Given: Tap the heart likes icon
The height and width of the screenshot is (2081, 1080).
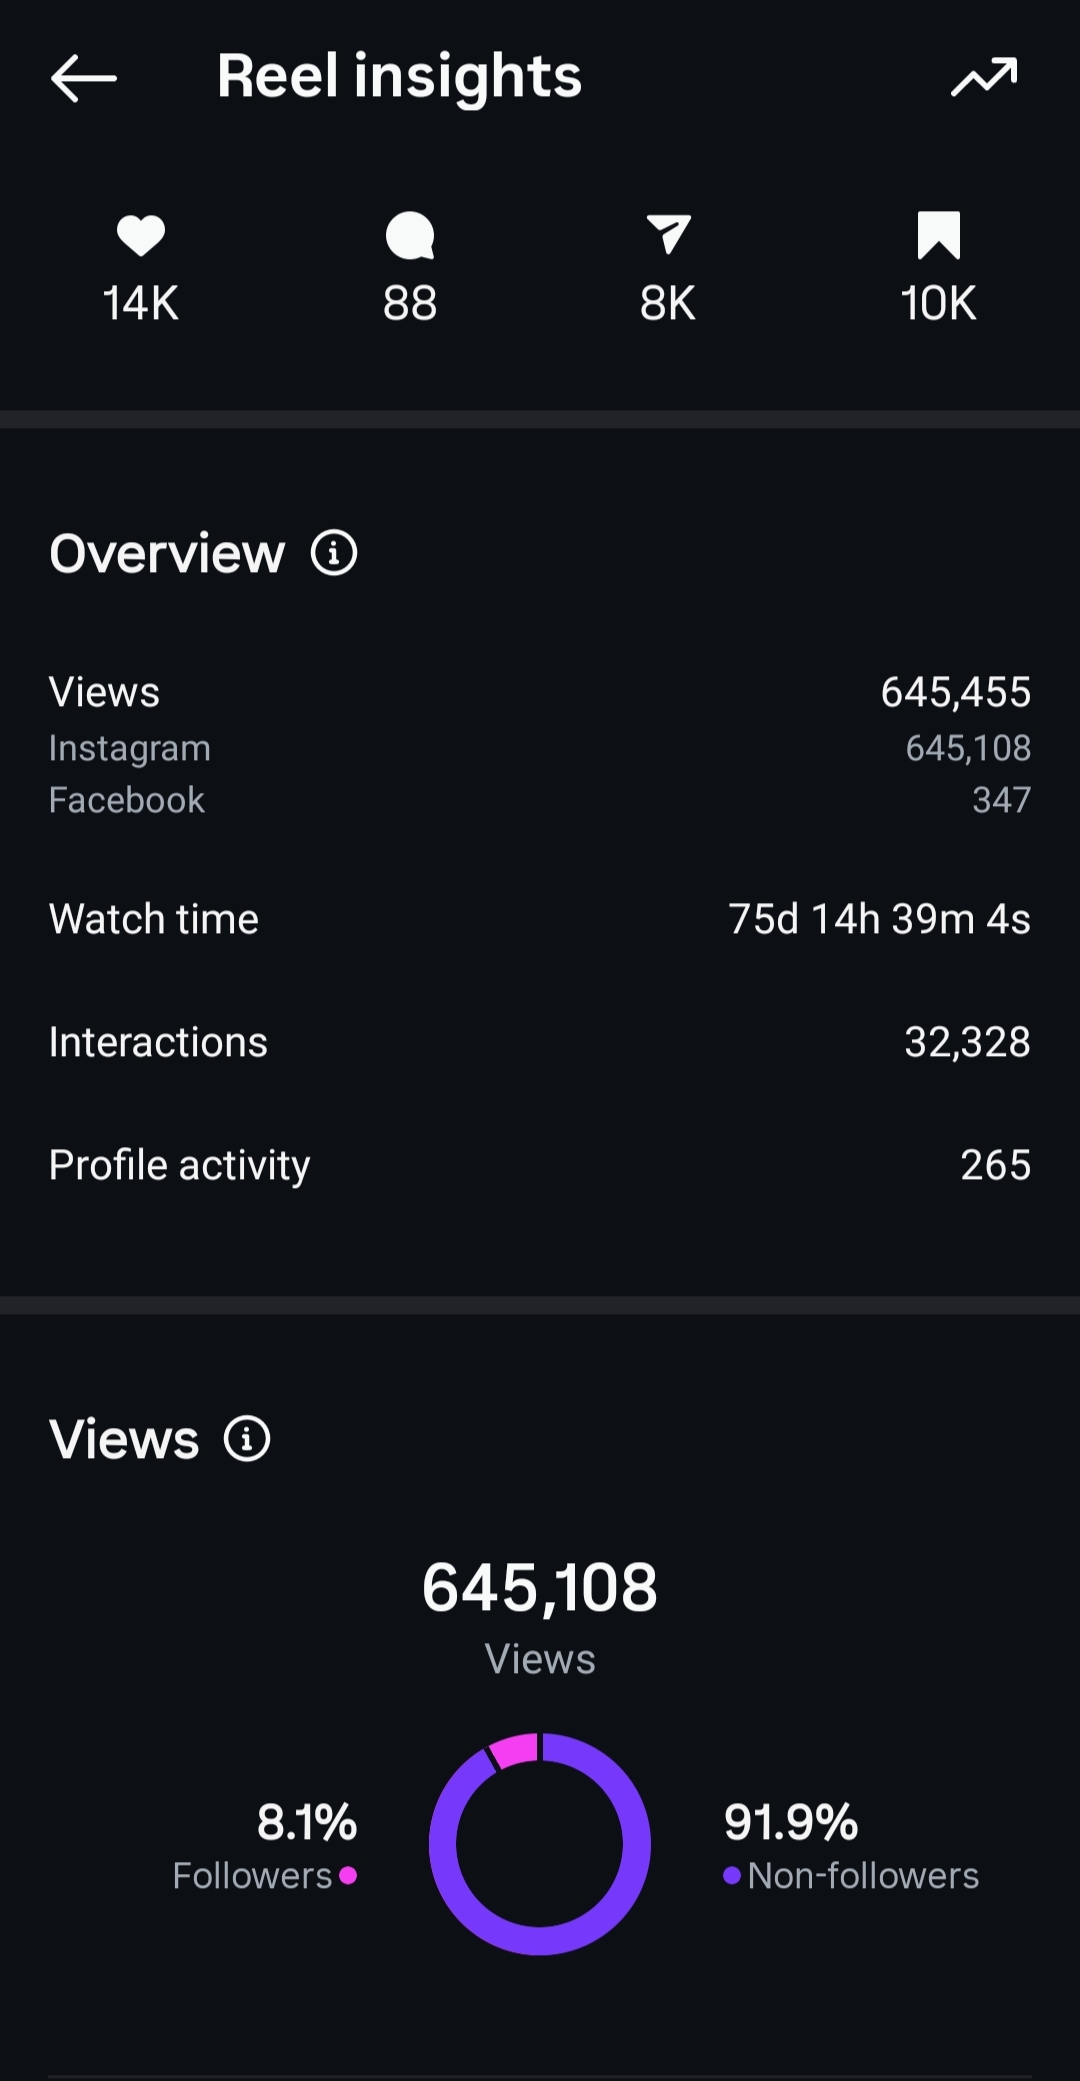Looking at the screenshot, I should pos(141,236).
